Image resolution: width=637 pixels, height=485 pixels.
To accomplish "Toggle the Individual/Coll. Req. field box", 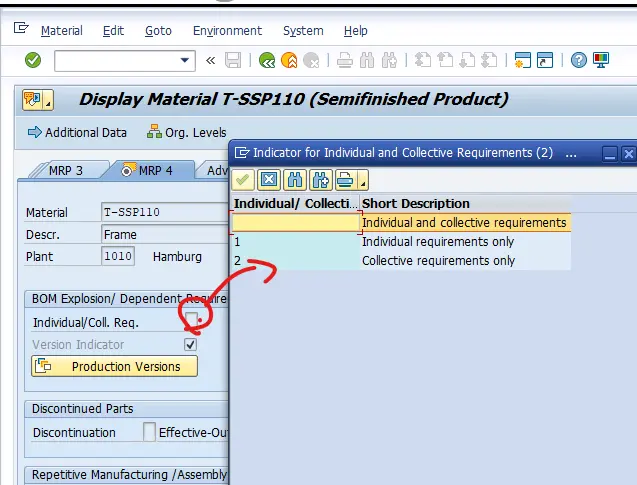I will pos(190,322).
